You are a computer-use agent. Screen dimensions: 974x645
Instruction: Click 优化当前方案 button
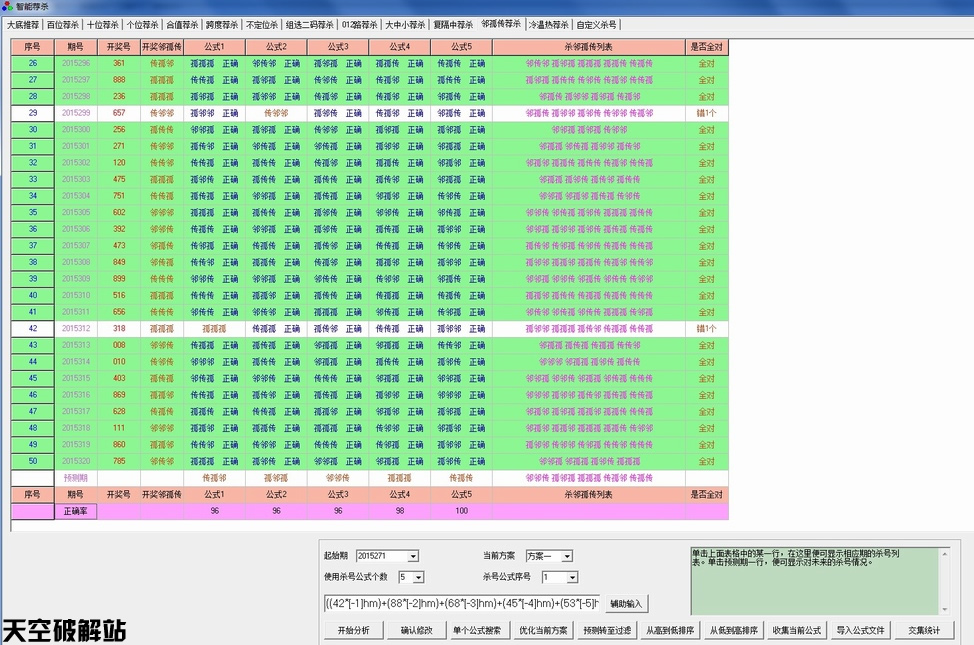click(x=543, y=631)
